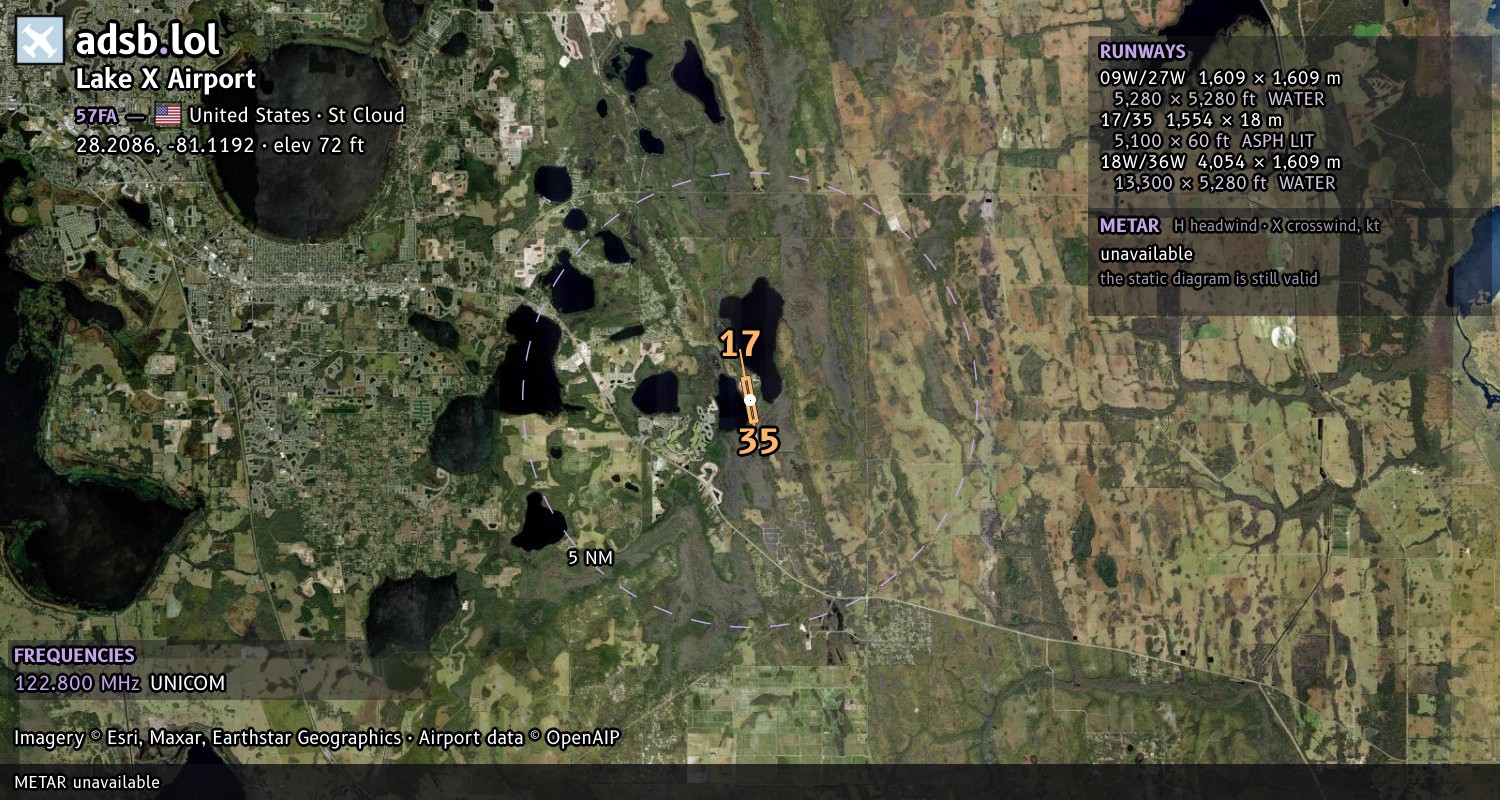The height and width of the screenshot is (800, 1500).
Task: Select the 18W/36W runway row
Action: point(1220,162)
